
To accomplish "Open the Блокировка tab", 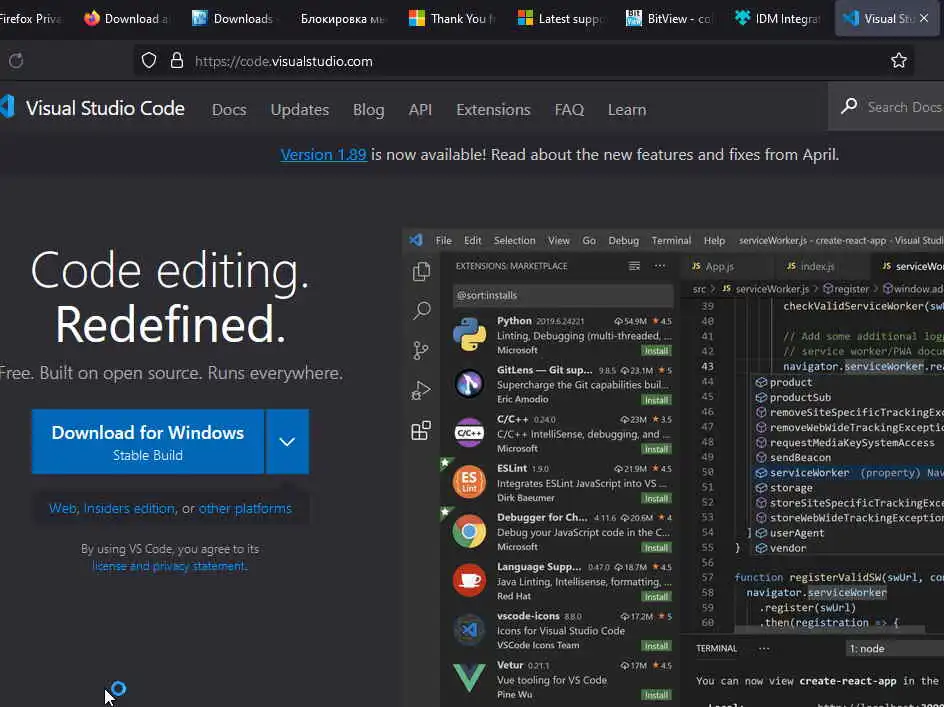I will [x=341, y=19].
